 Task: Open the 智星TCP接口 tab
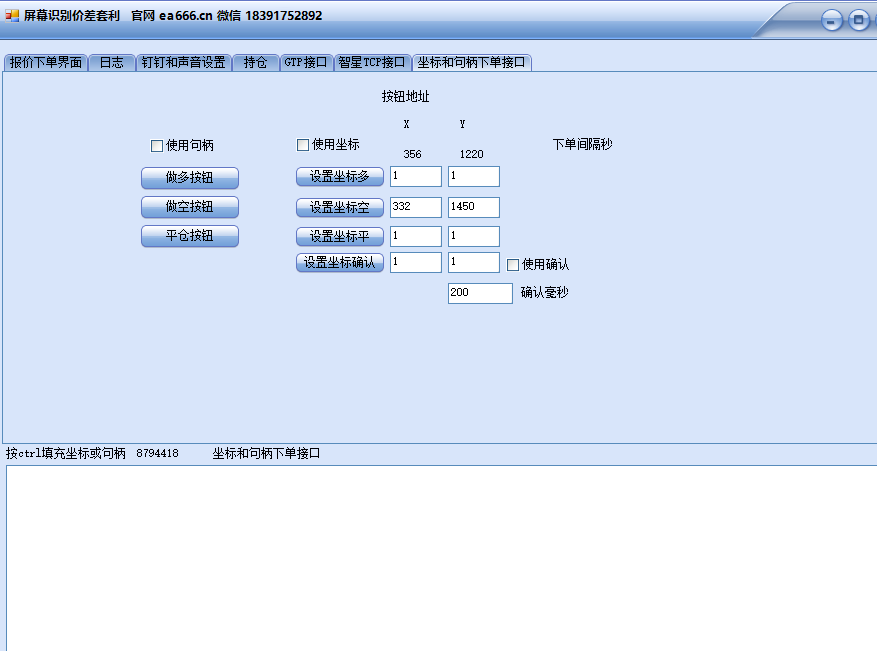(372, 62)
